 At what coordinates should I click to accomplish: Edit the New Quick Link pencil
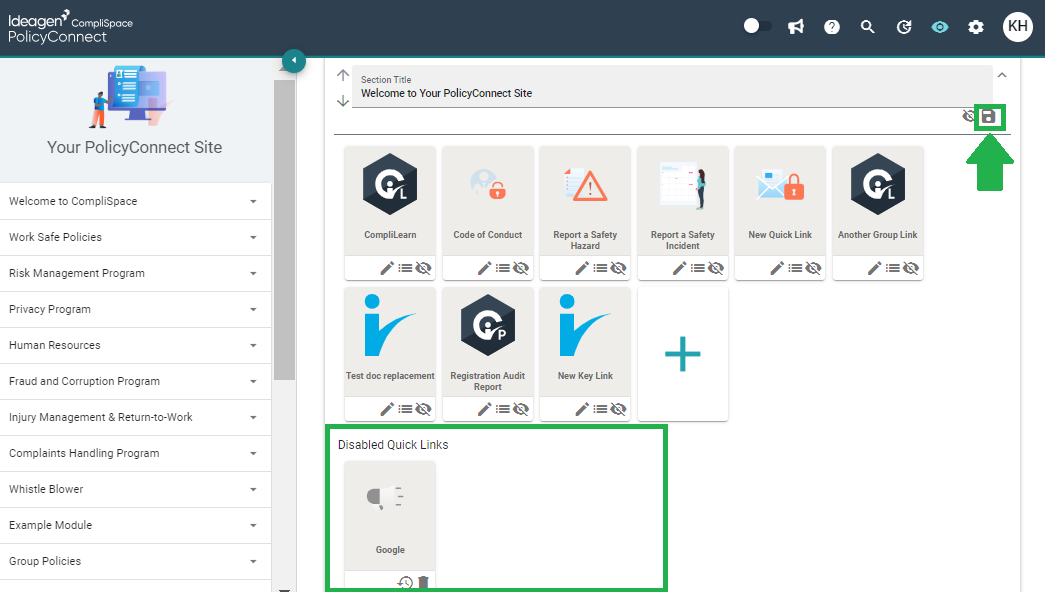point(777,268)
